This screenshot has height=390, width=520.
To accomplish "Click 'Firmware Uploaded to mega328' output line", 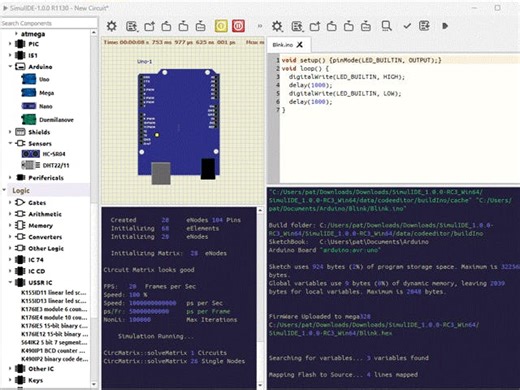I will click(320, 316).
